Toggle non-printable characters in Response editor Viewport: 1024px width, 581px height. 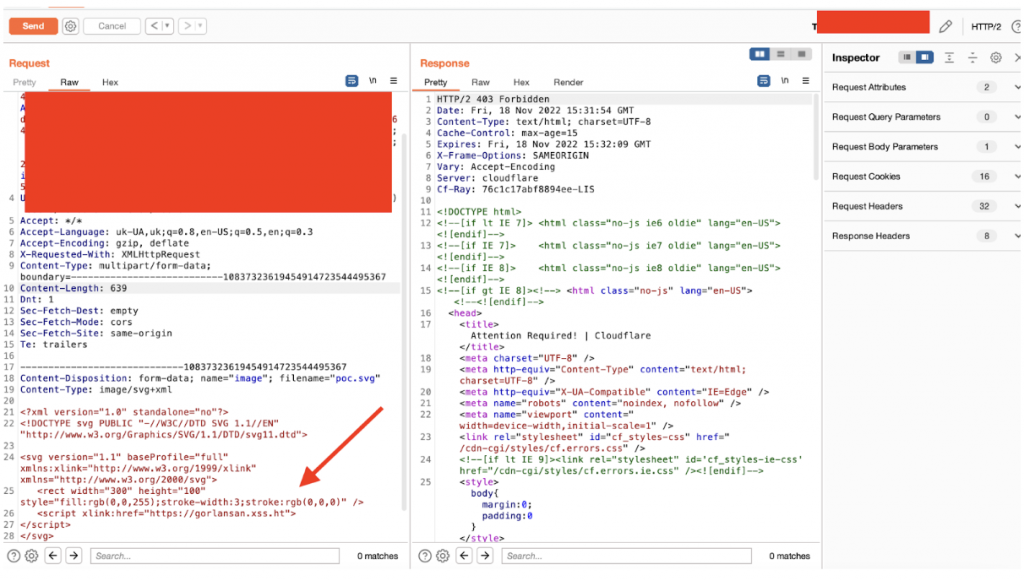coord(785,81)
